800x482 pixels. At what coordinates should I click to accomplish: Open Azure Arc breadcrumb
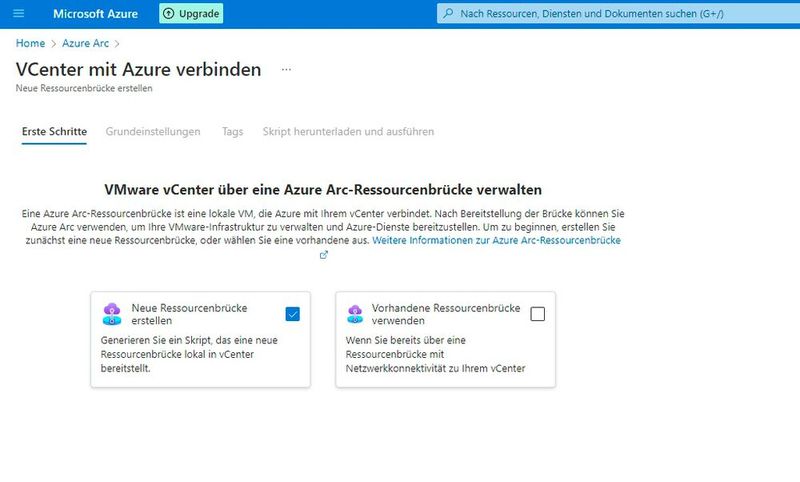(x=85, y=43)
